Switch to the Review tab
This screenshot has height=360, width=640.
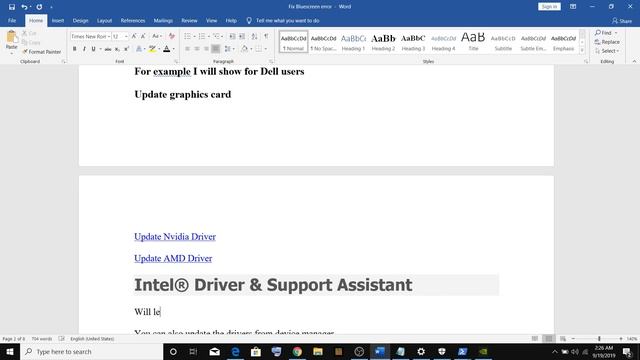point(189,20)
